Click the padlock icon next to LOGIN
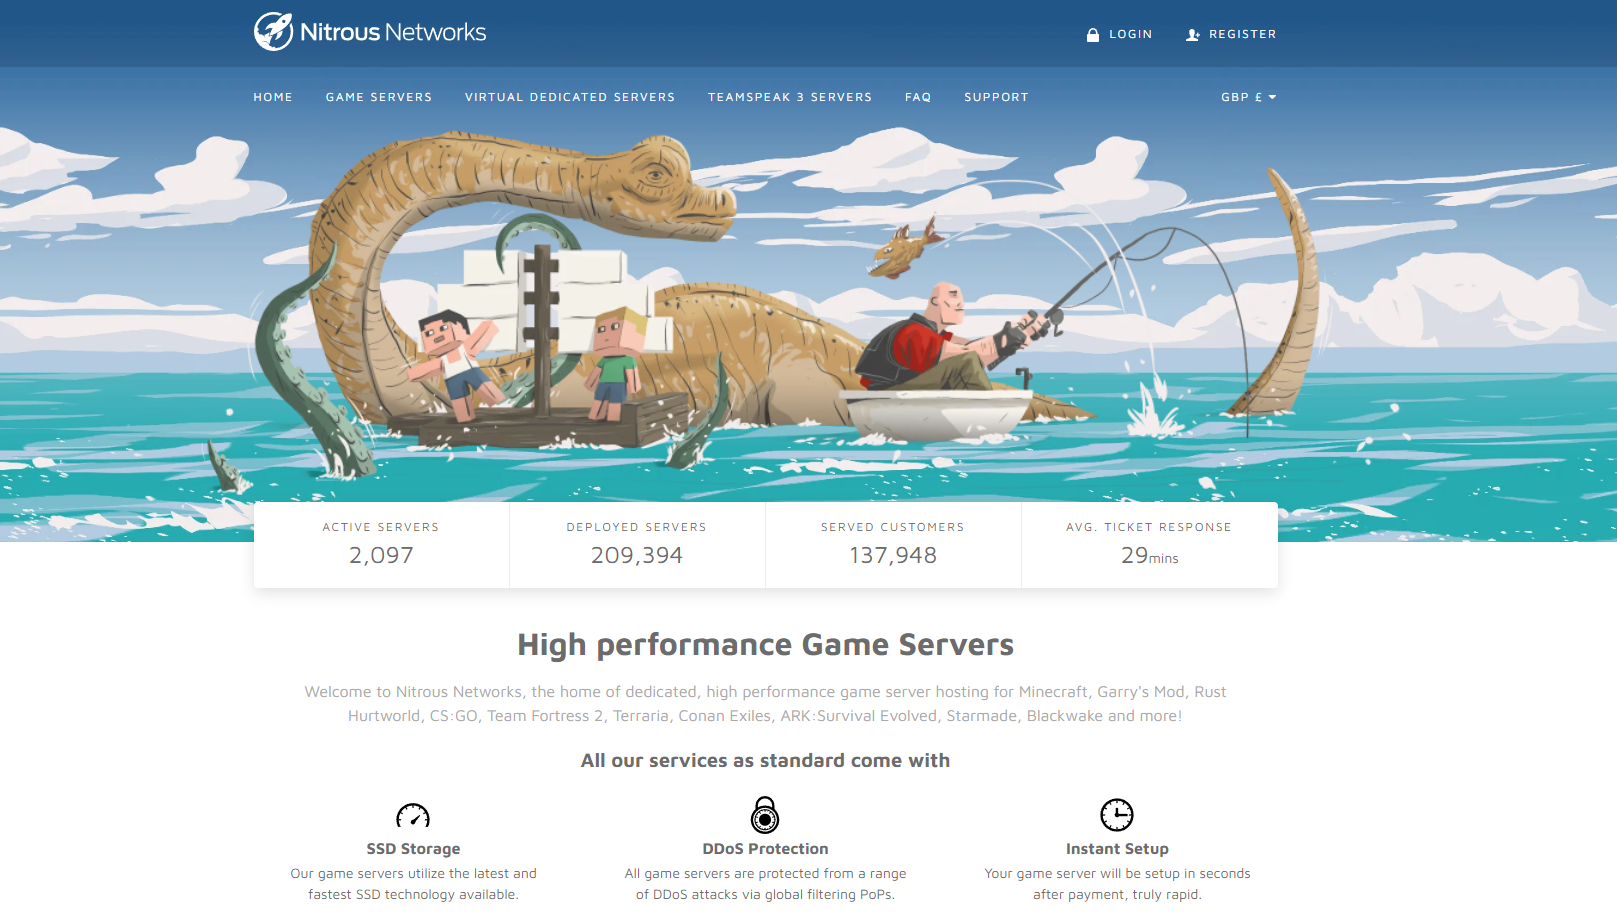 [x=1091, y=33]
